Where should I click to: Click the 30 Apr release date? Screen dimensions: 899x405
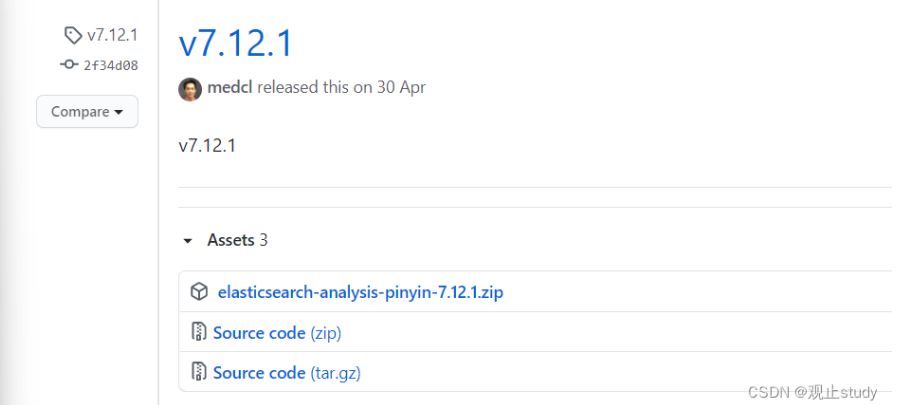[400, 88]
